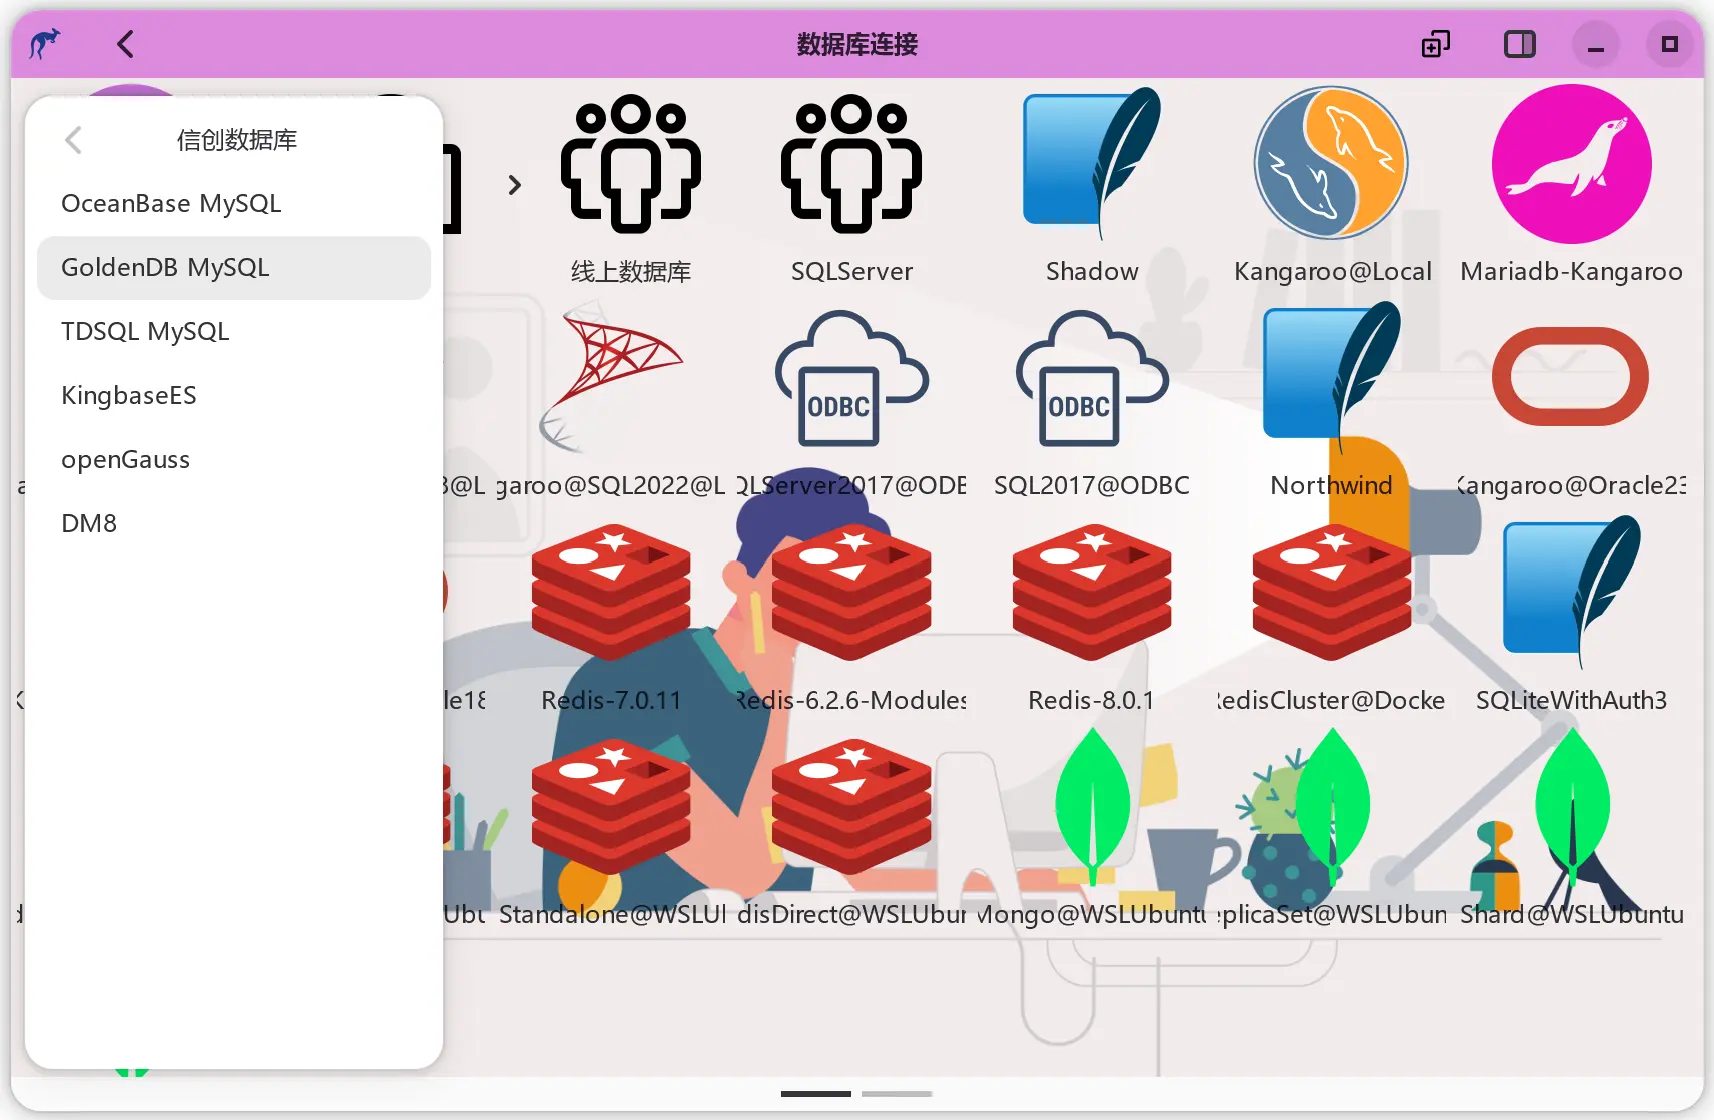Open the RedisCluster@Docker connection icon

(x=1332, y=592)
